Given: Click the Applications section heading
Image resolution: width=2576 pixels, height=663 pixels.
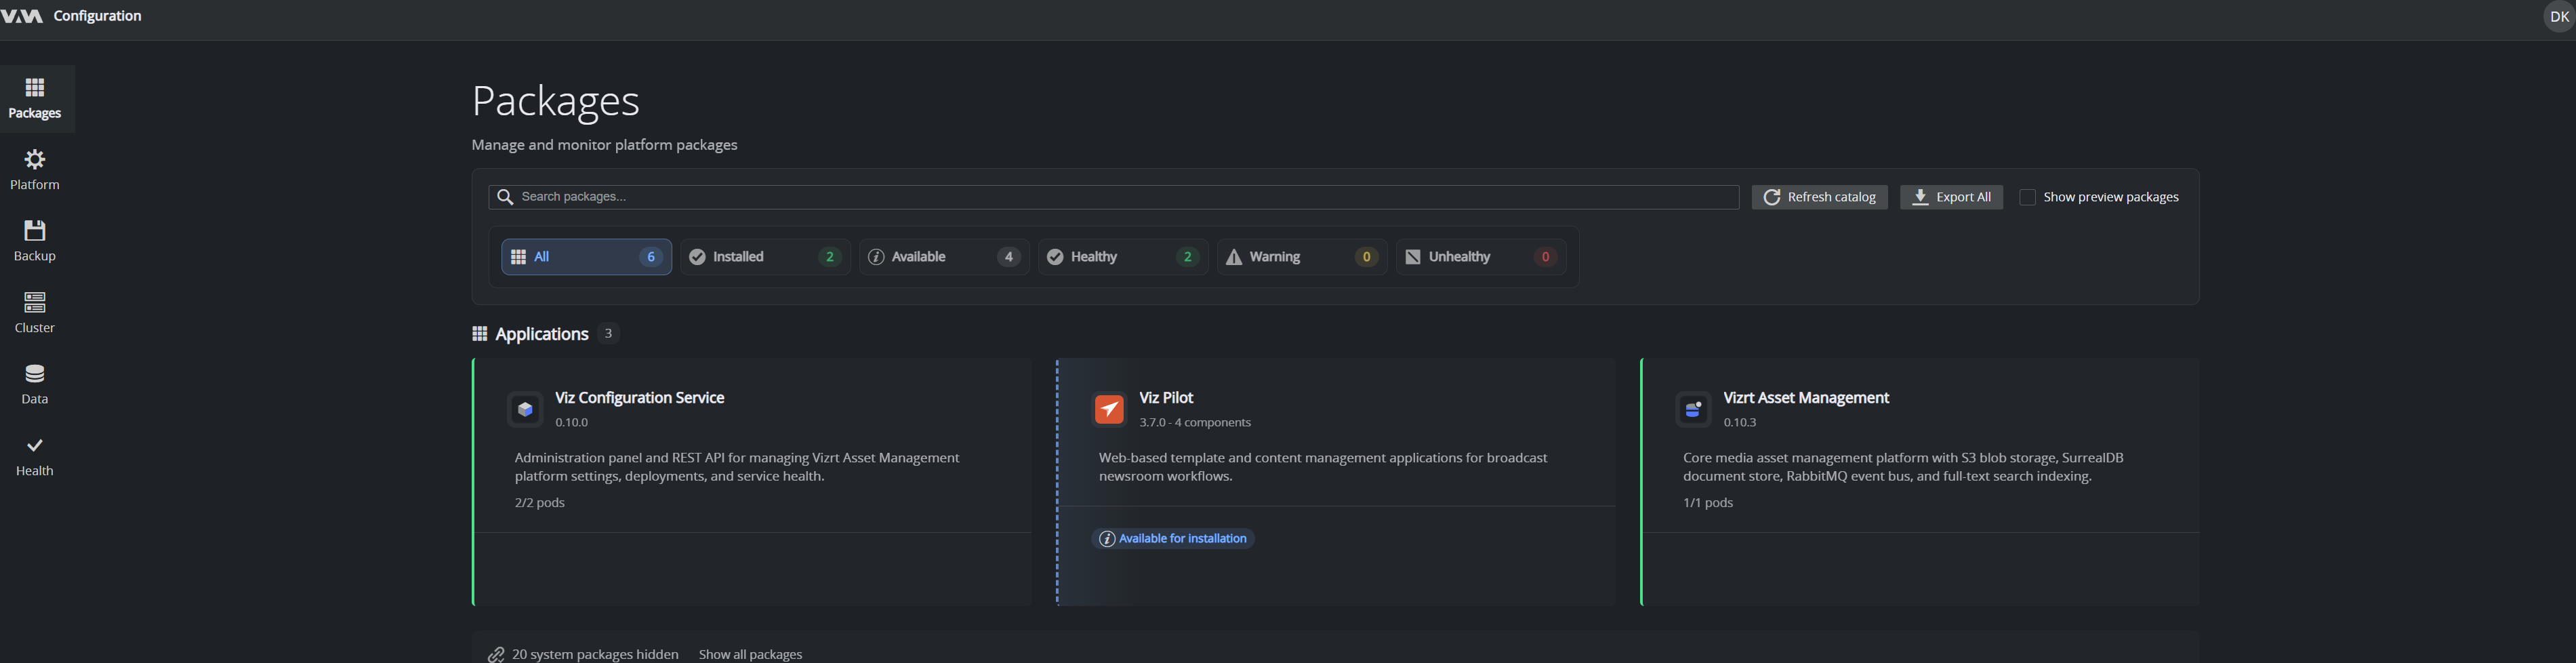Looking at the screenshot, I should [542, 334].
